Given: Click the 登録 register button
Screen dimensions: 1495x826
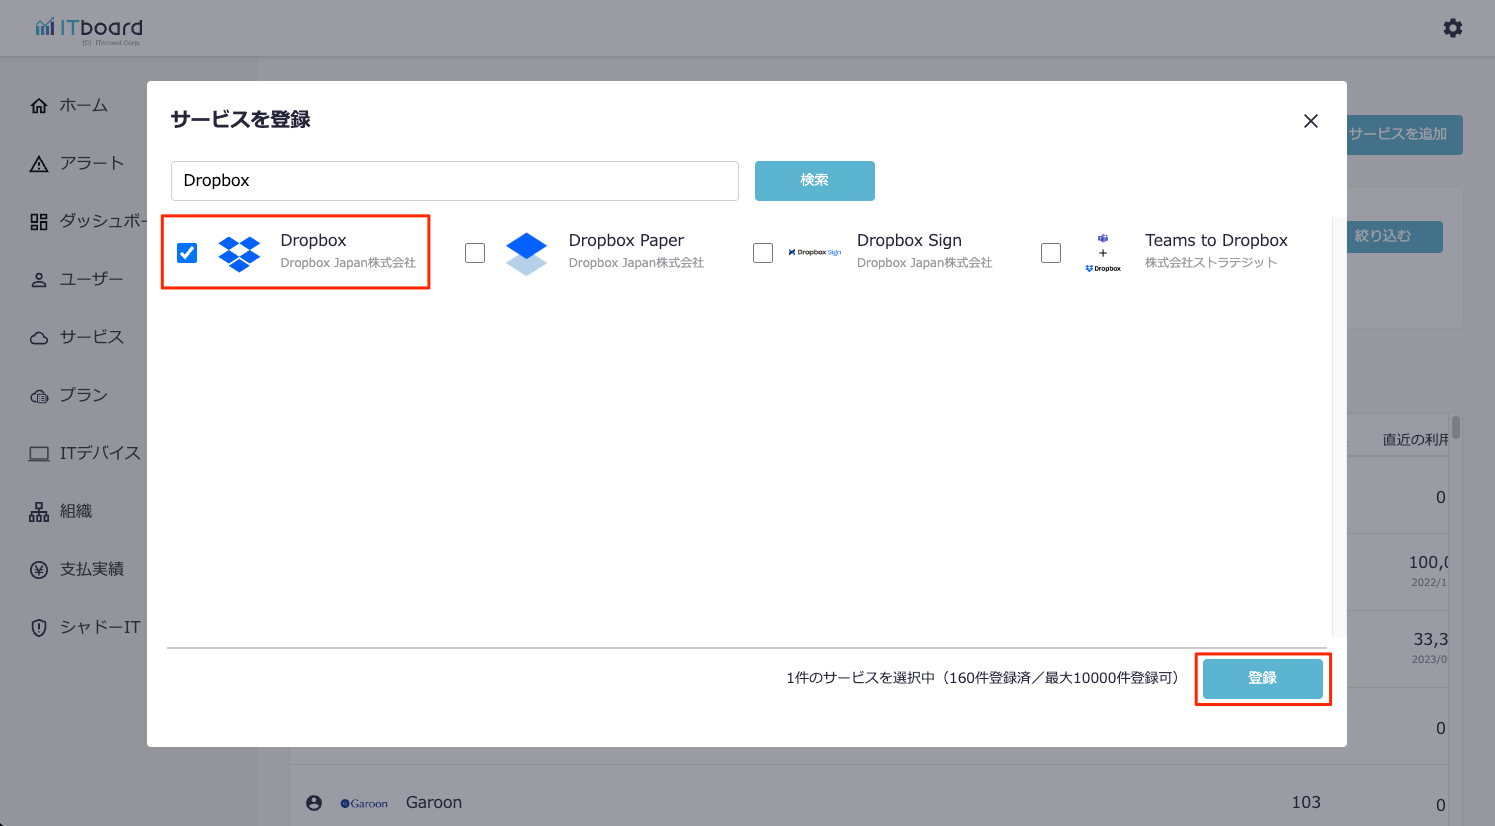Looking at the screenshot, I should pyautogui.click(x=1262, y=678).
